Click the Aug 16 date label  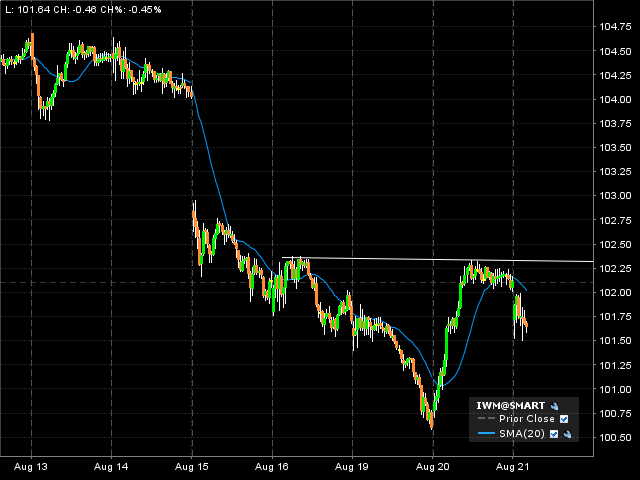pyautogui.click(x=271, y=467)
